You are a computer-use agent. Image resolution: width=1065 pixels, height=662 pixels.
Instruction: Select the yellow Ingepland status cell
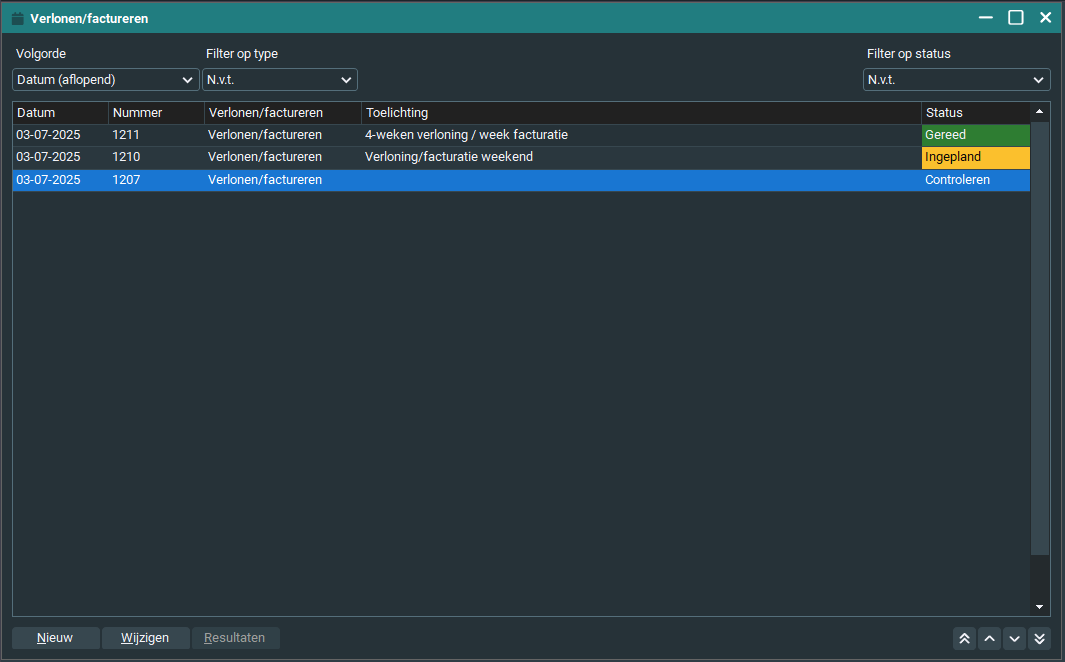(975, 158)
